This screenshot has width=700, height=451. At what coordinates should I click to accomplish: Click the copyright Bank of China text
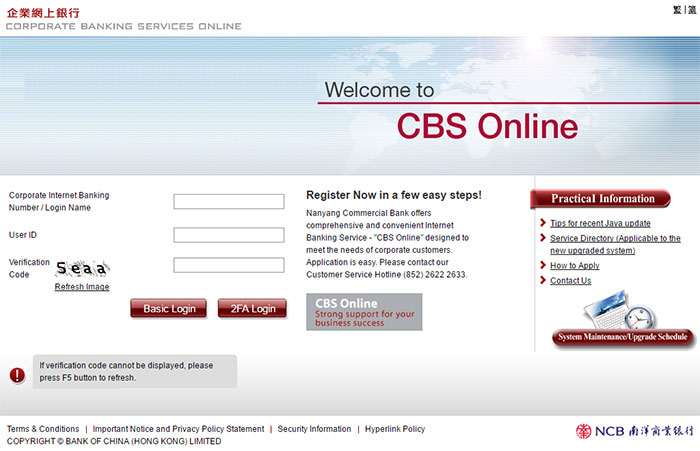[114, 441]
